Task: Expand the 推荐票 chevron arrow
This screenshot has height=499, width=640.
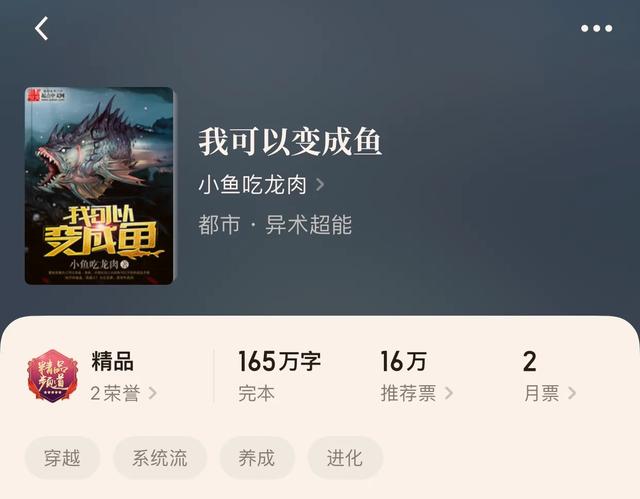Action: coord(449,393)
